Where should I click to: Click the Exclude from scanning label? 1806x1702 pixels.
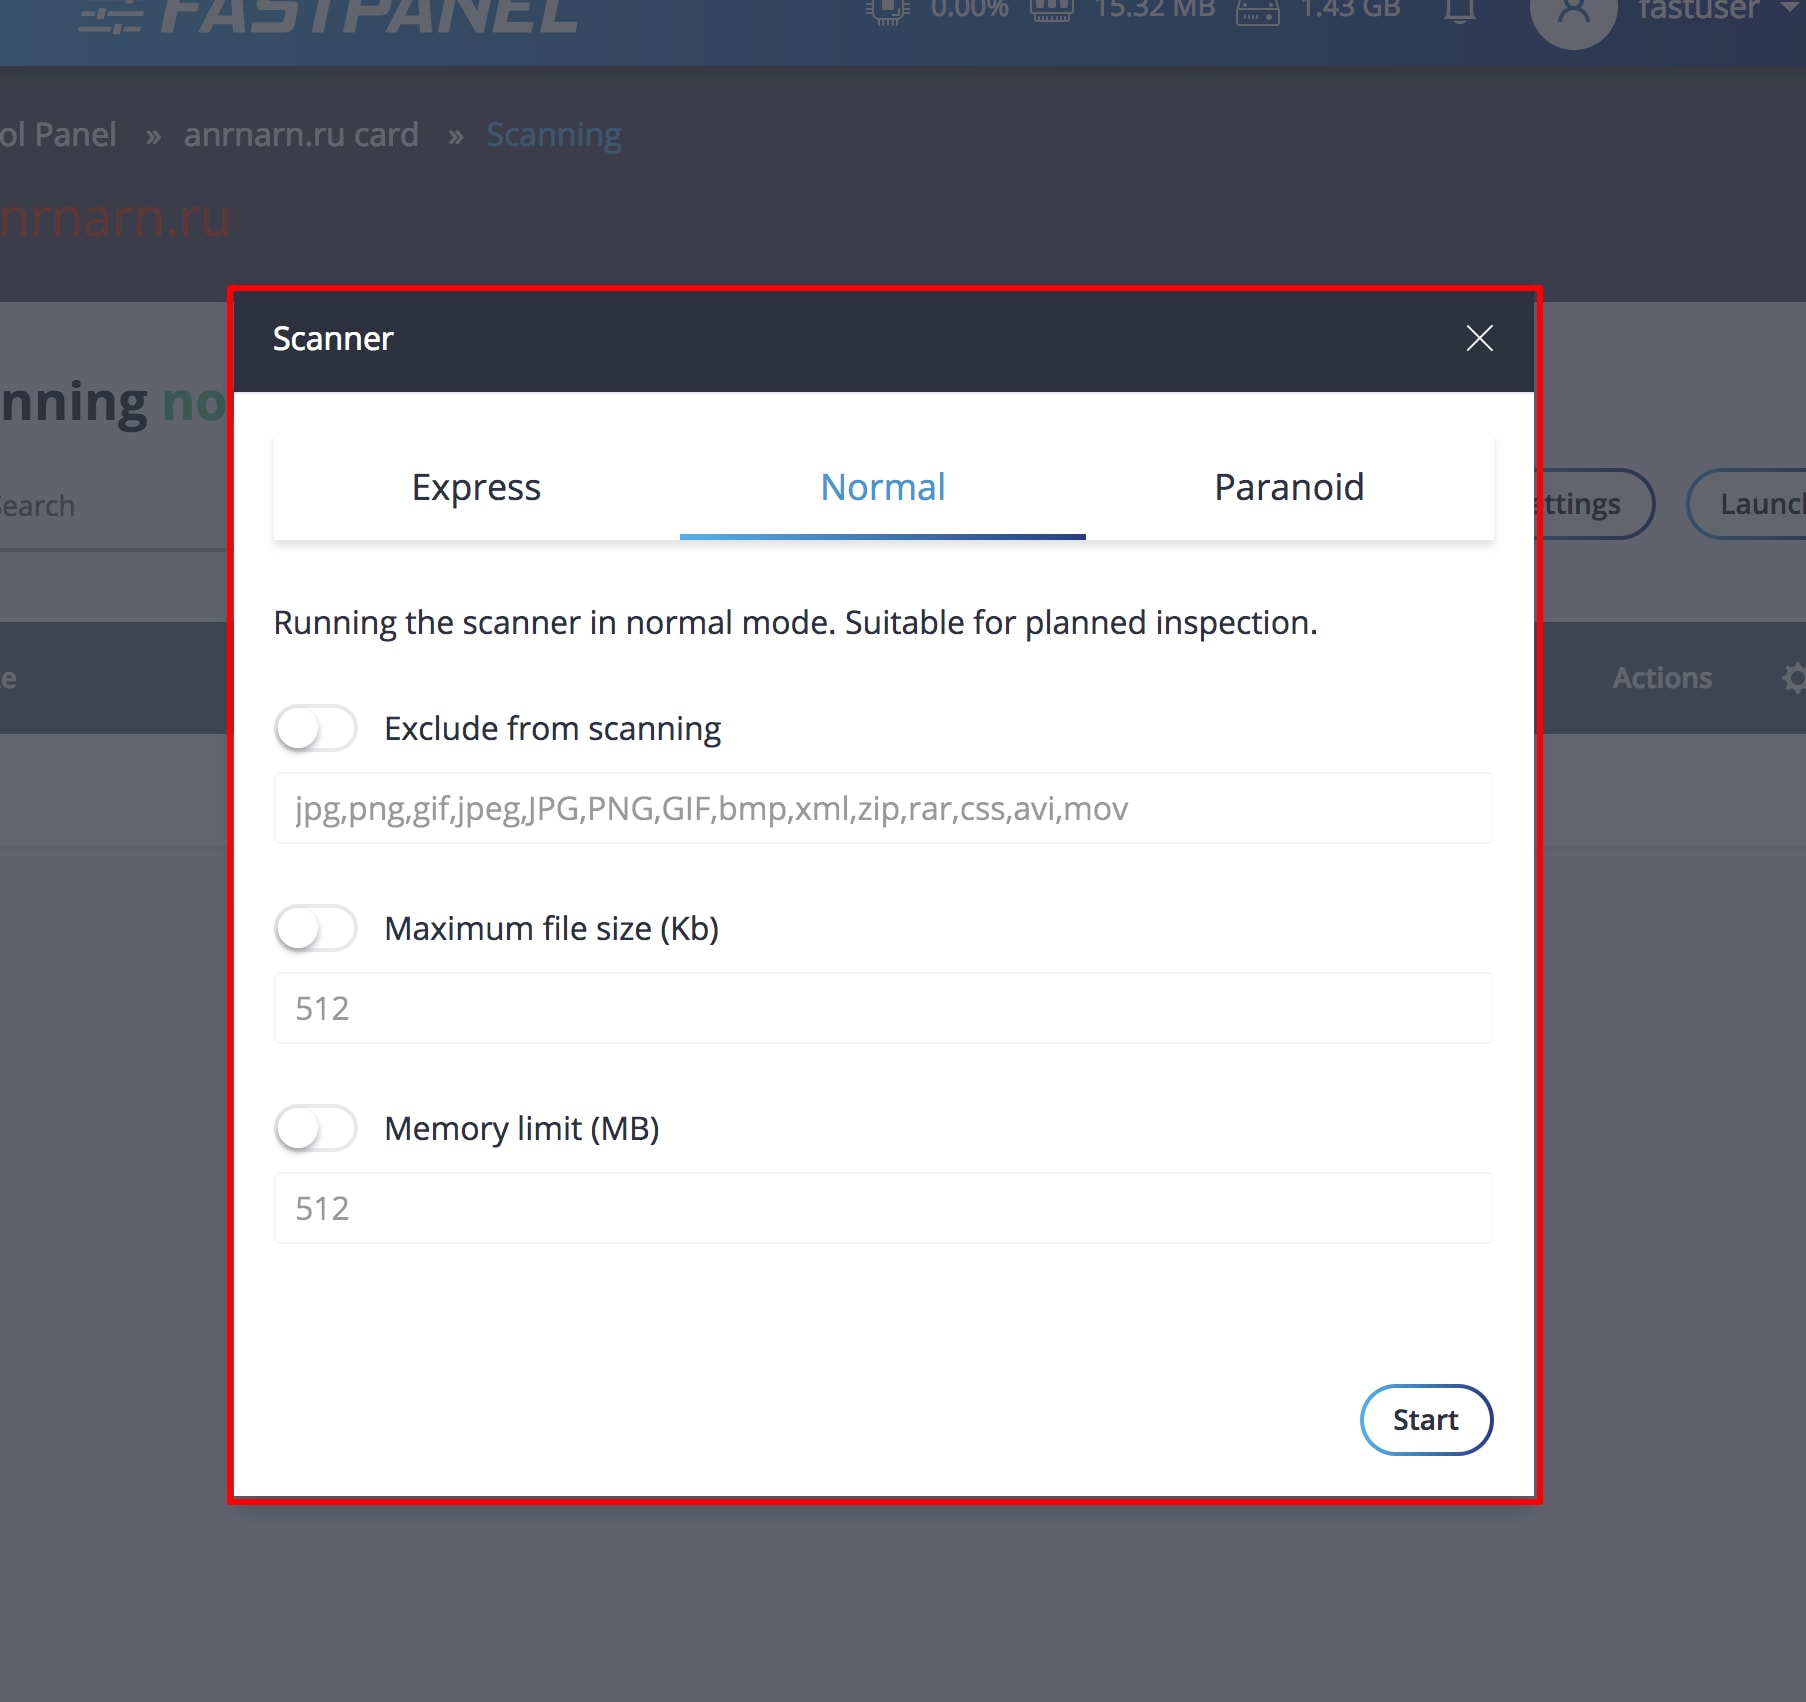coord(552,729)
